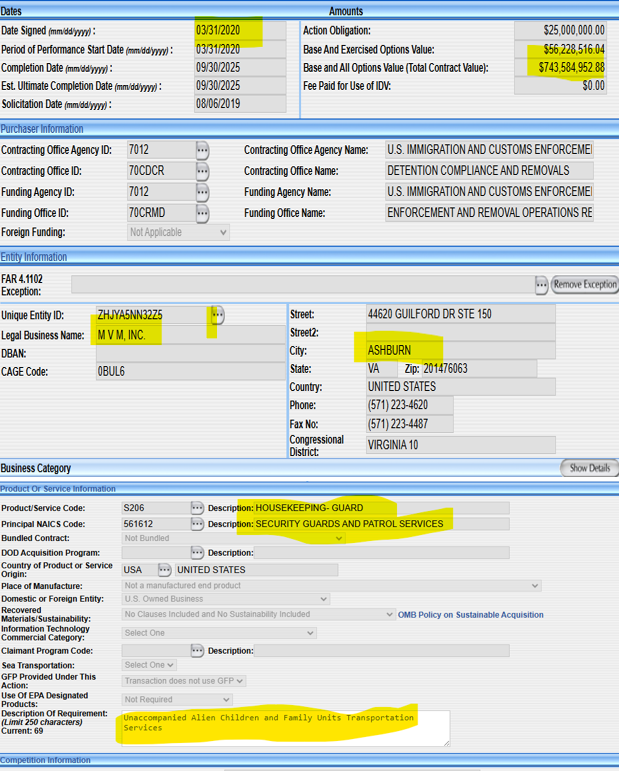The height and width of the screenshot is (772, 619).
Task: Expand Information Technology Commercial Category dropdown
Action: click(219, 633)
